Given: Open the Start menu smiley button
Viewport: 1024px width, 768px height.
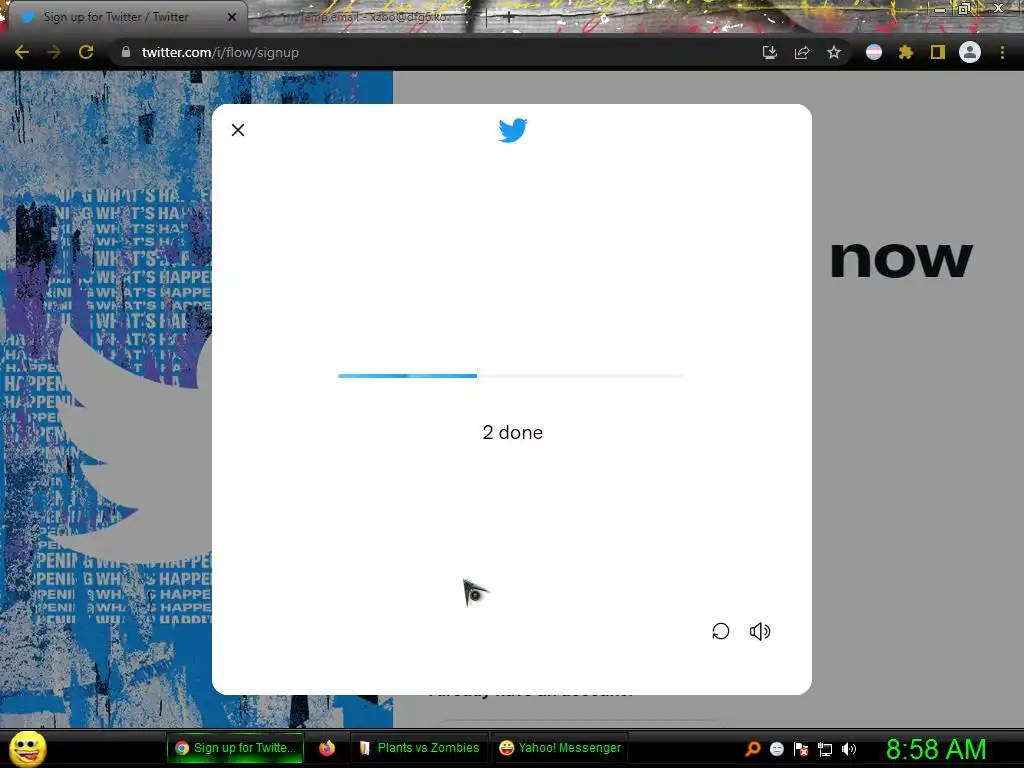Looking at the screenshot, I should click(x=28, y=748).
